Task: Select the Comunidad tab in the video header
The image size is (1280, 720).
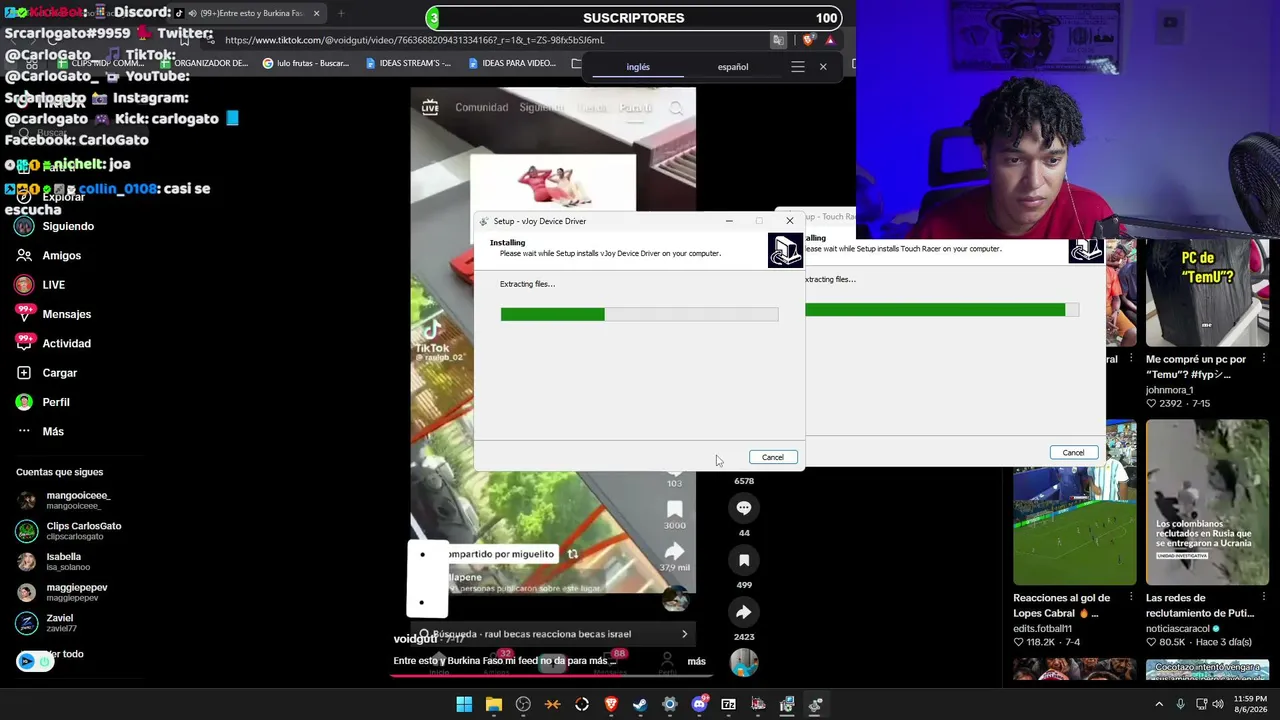Action: coord(482,107)
